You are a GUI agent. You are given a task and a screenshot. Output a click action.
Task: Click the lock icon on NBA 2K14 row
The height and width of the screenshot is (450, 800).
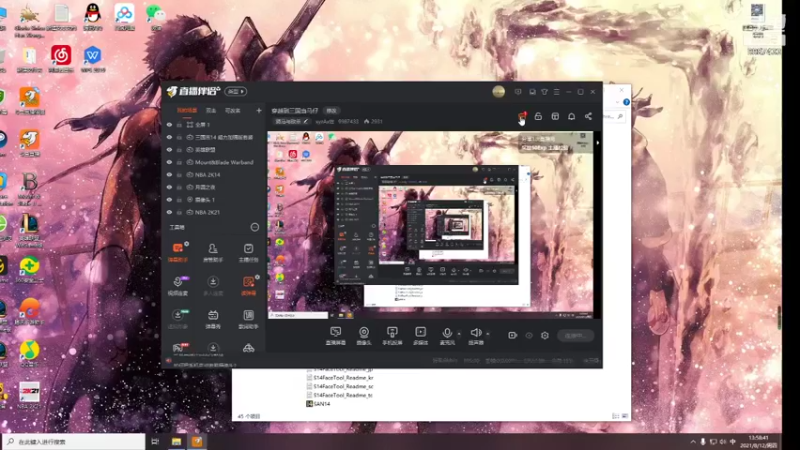click(x=179, y=174)
